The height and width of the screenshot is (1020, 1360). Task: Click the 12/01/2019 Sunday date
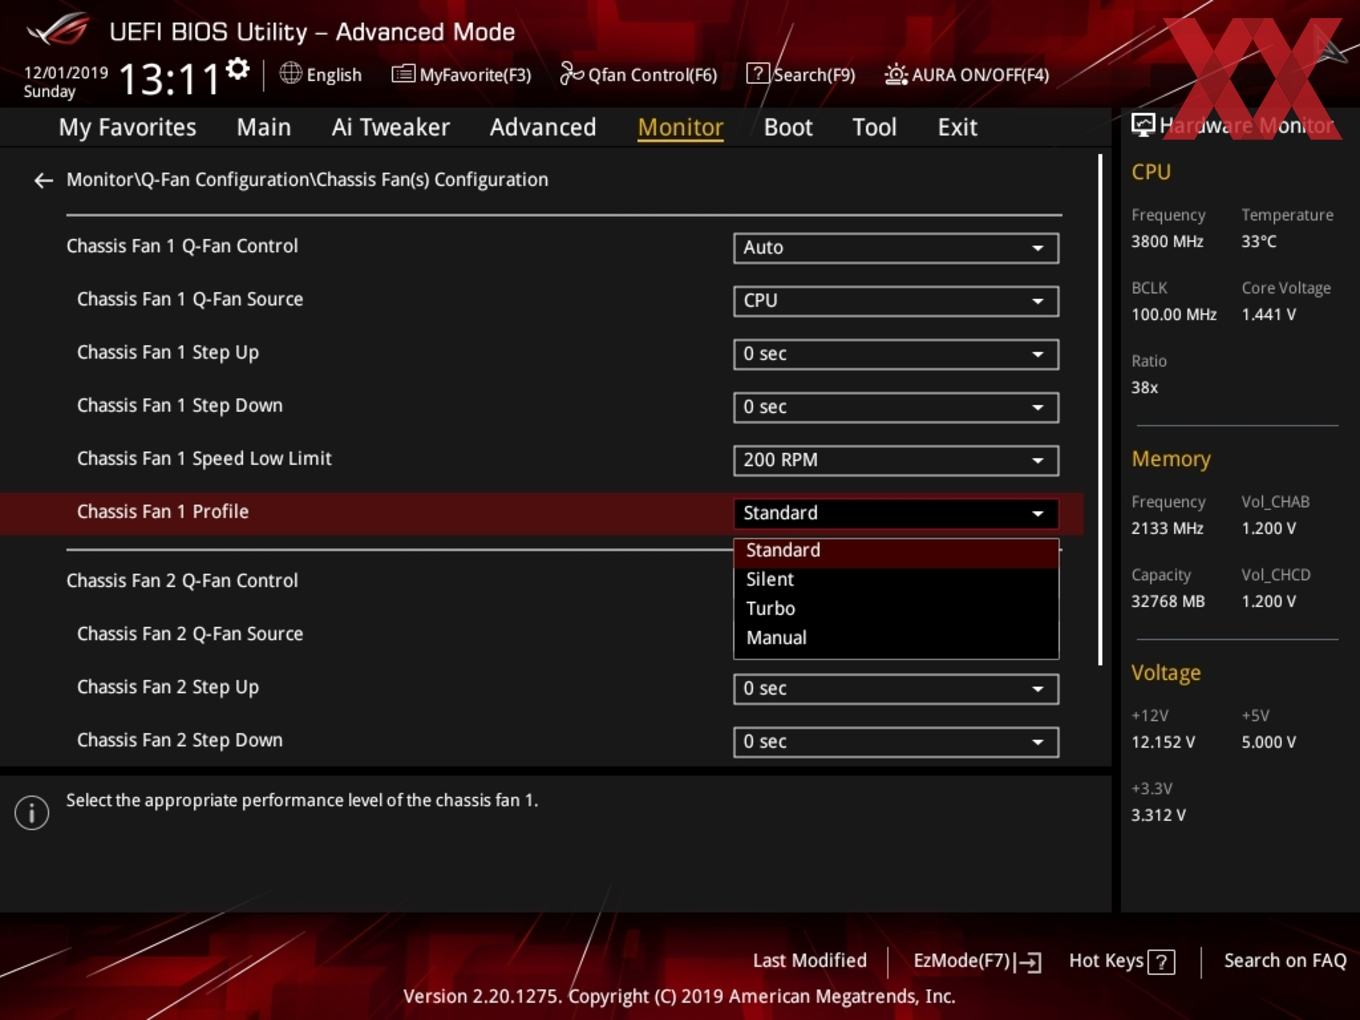[65, 82]
